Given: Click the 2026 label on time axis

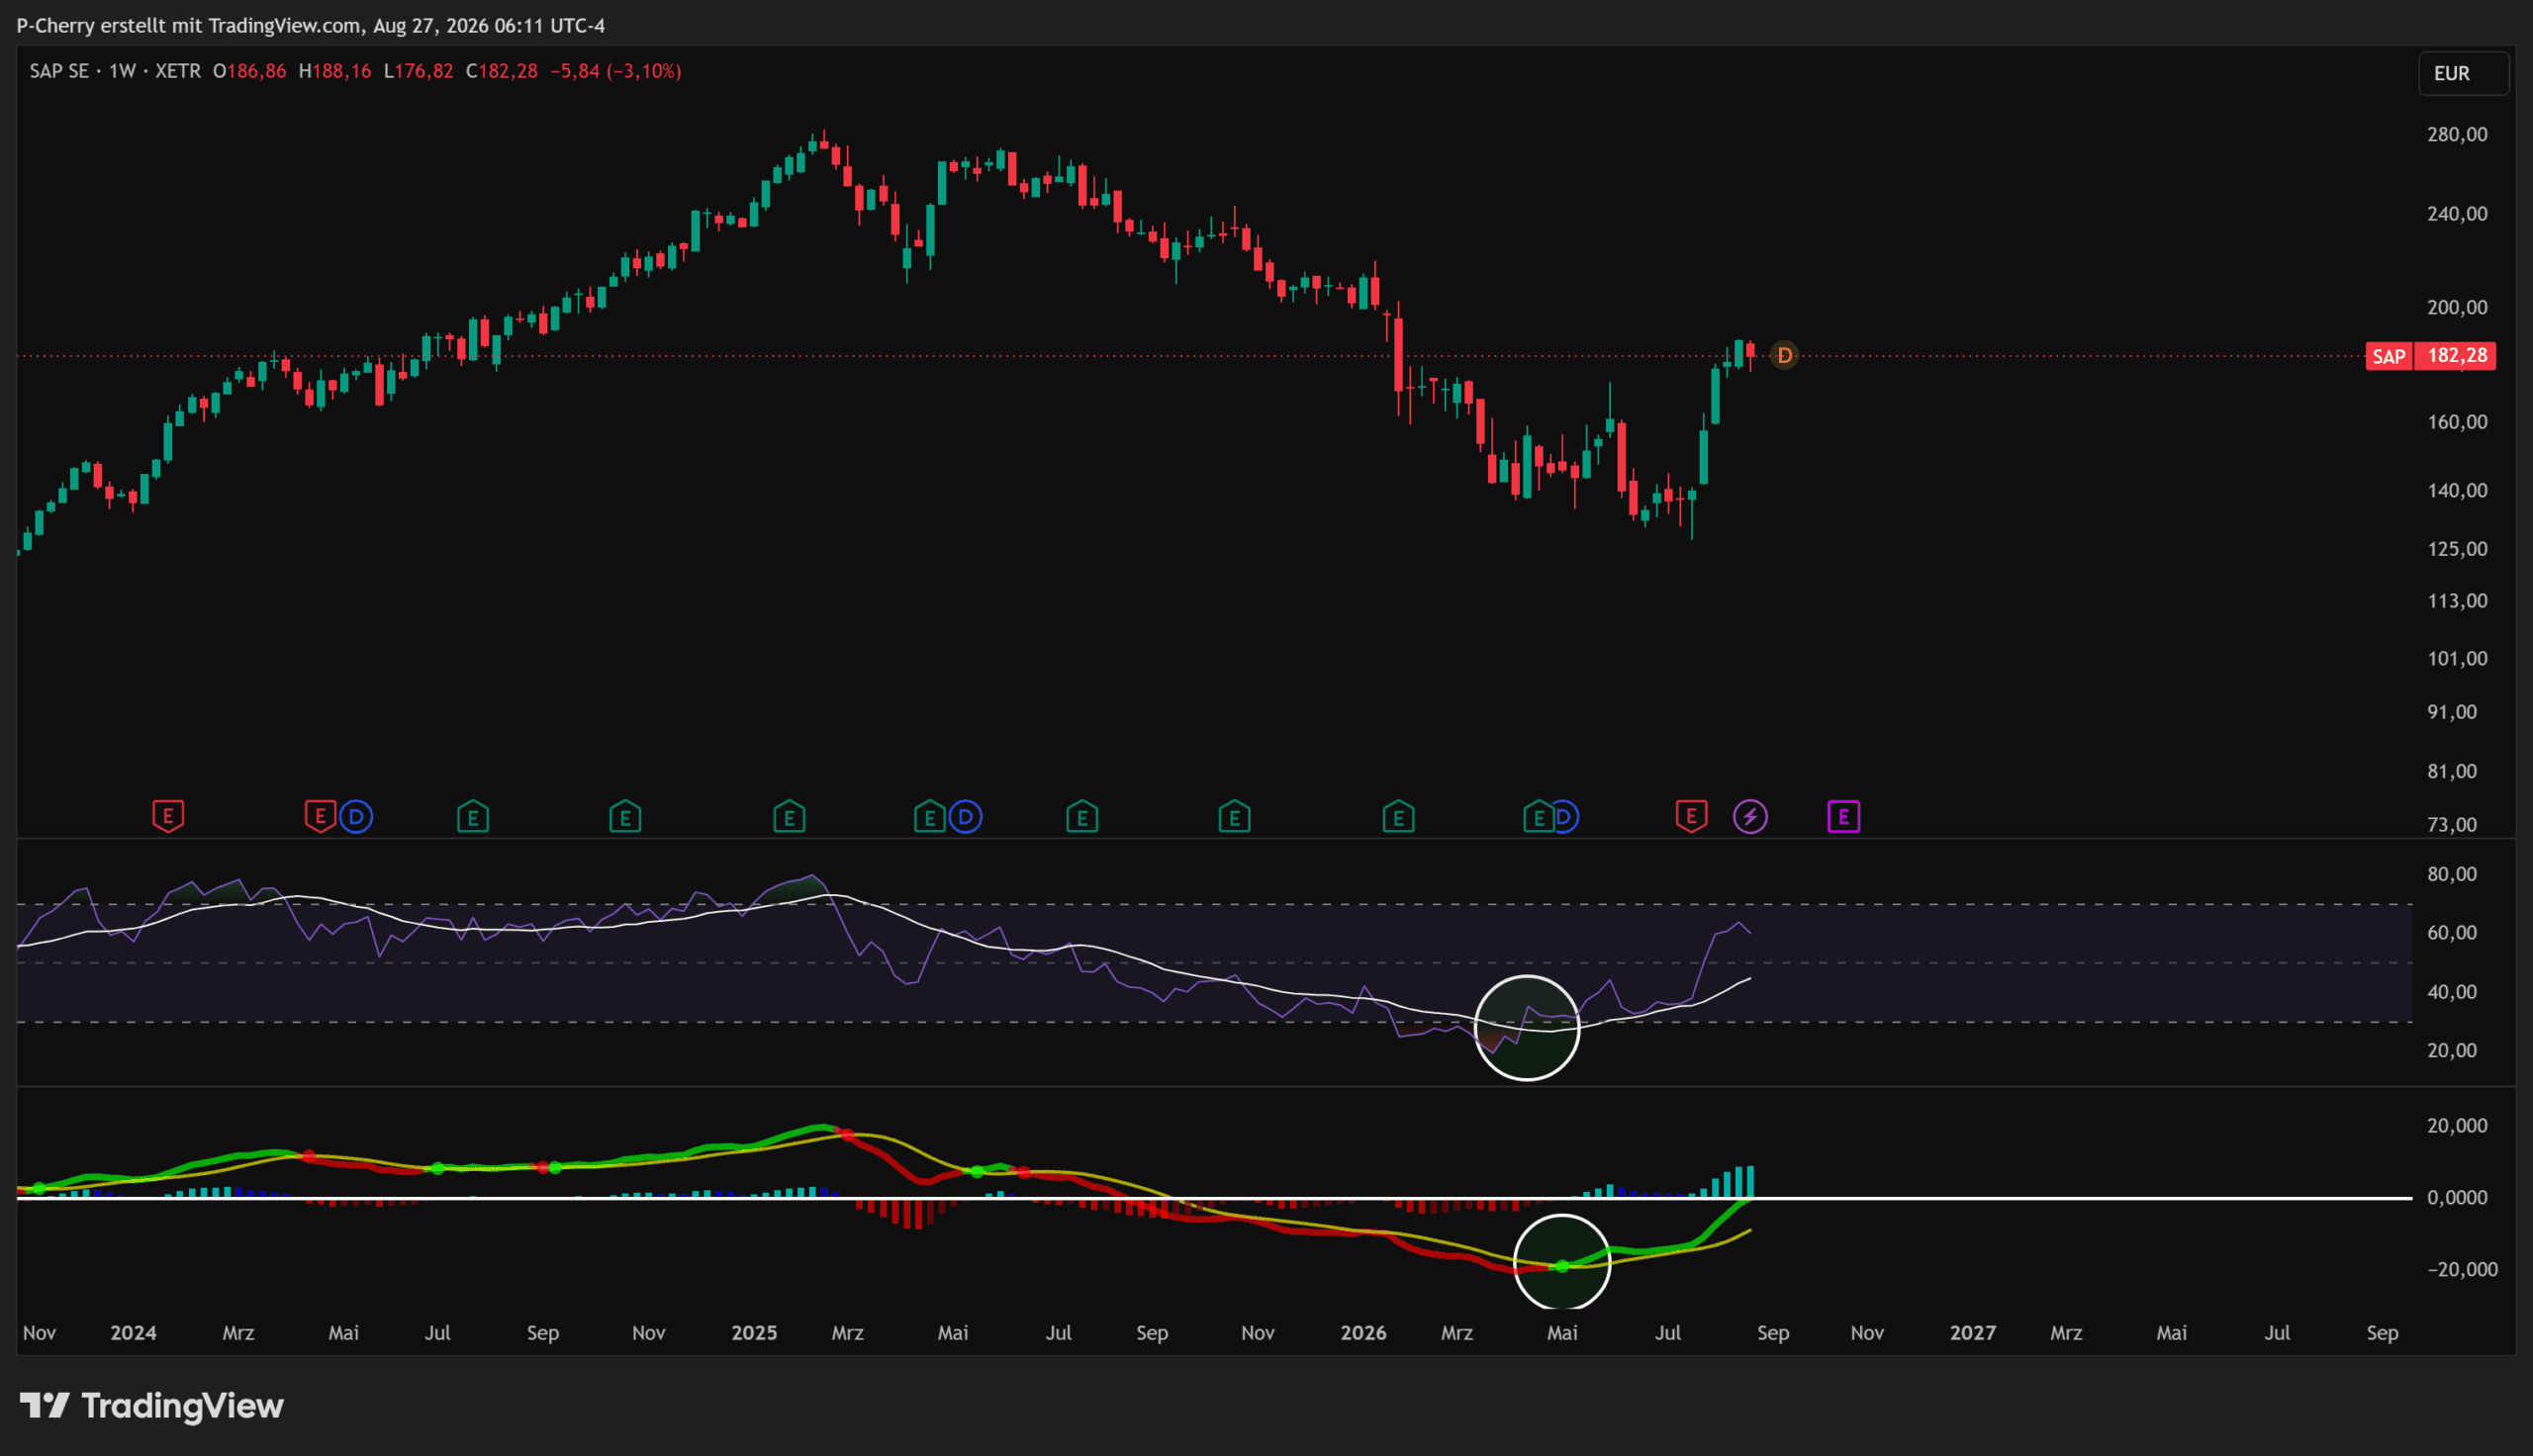Looking at the screenshot, I should 1363,1333.
